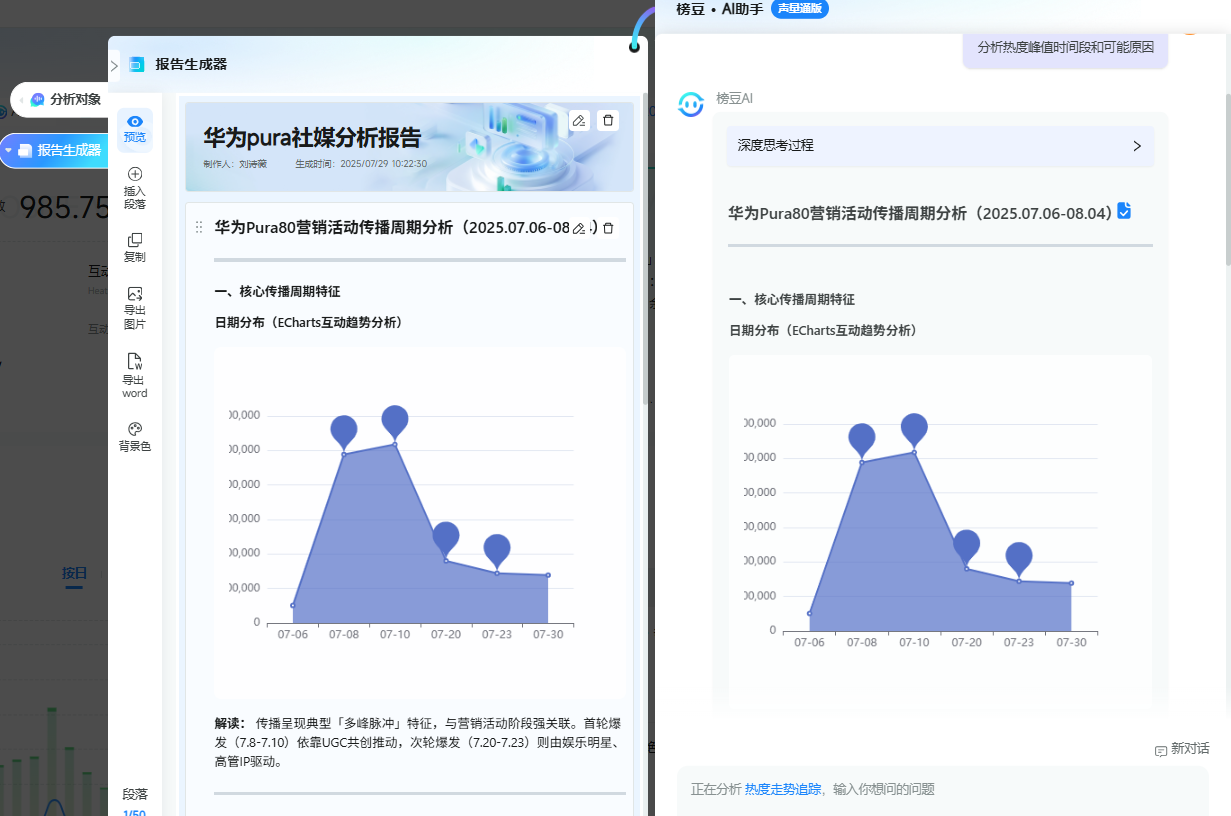Open the 背景色 palette picker
This screenshot has height=816, width=1231.
[135, 428]
